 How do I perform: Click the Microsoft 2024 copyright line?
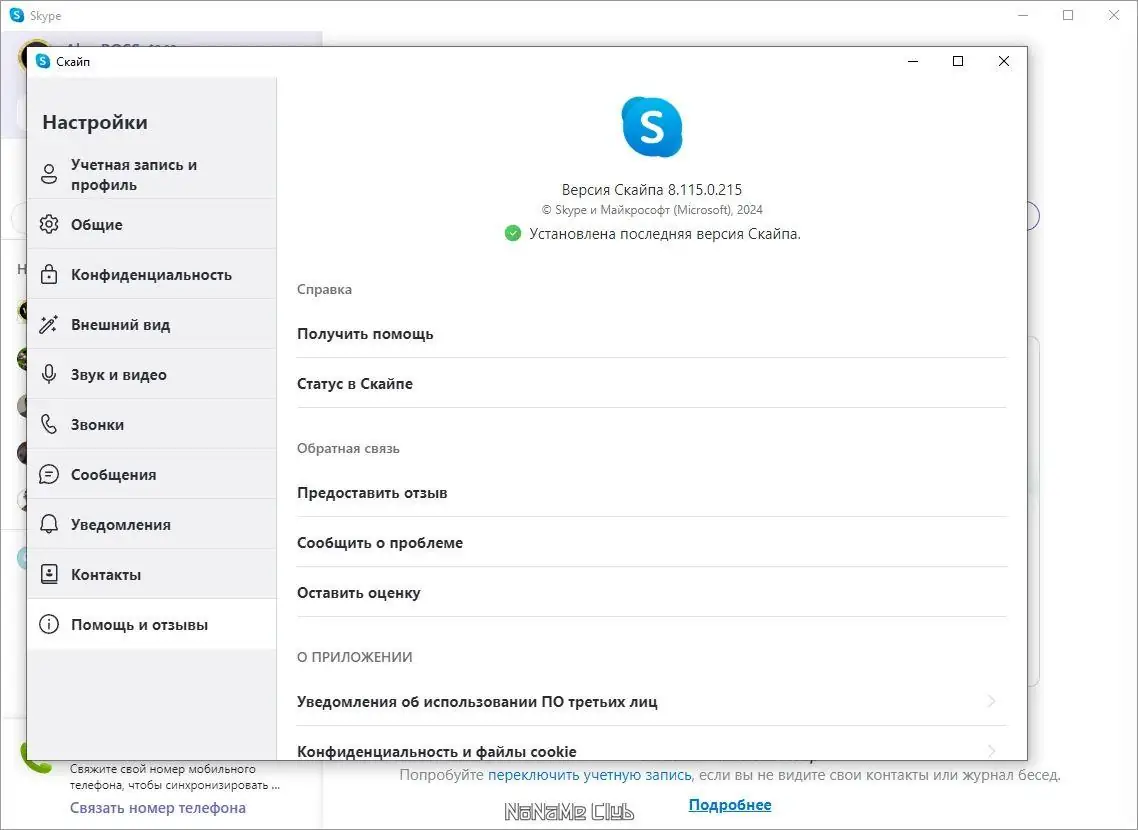(x=652, y=210)
